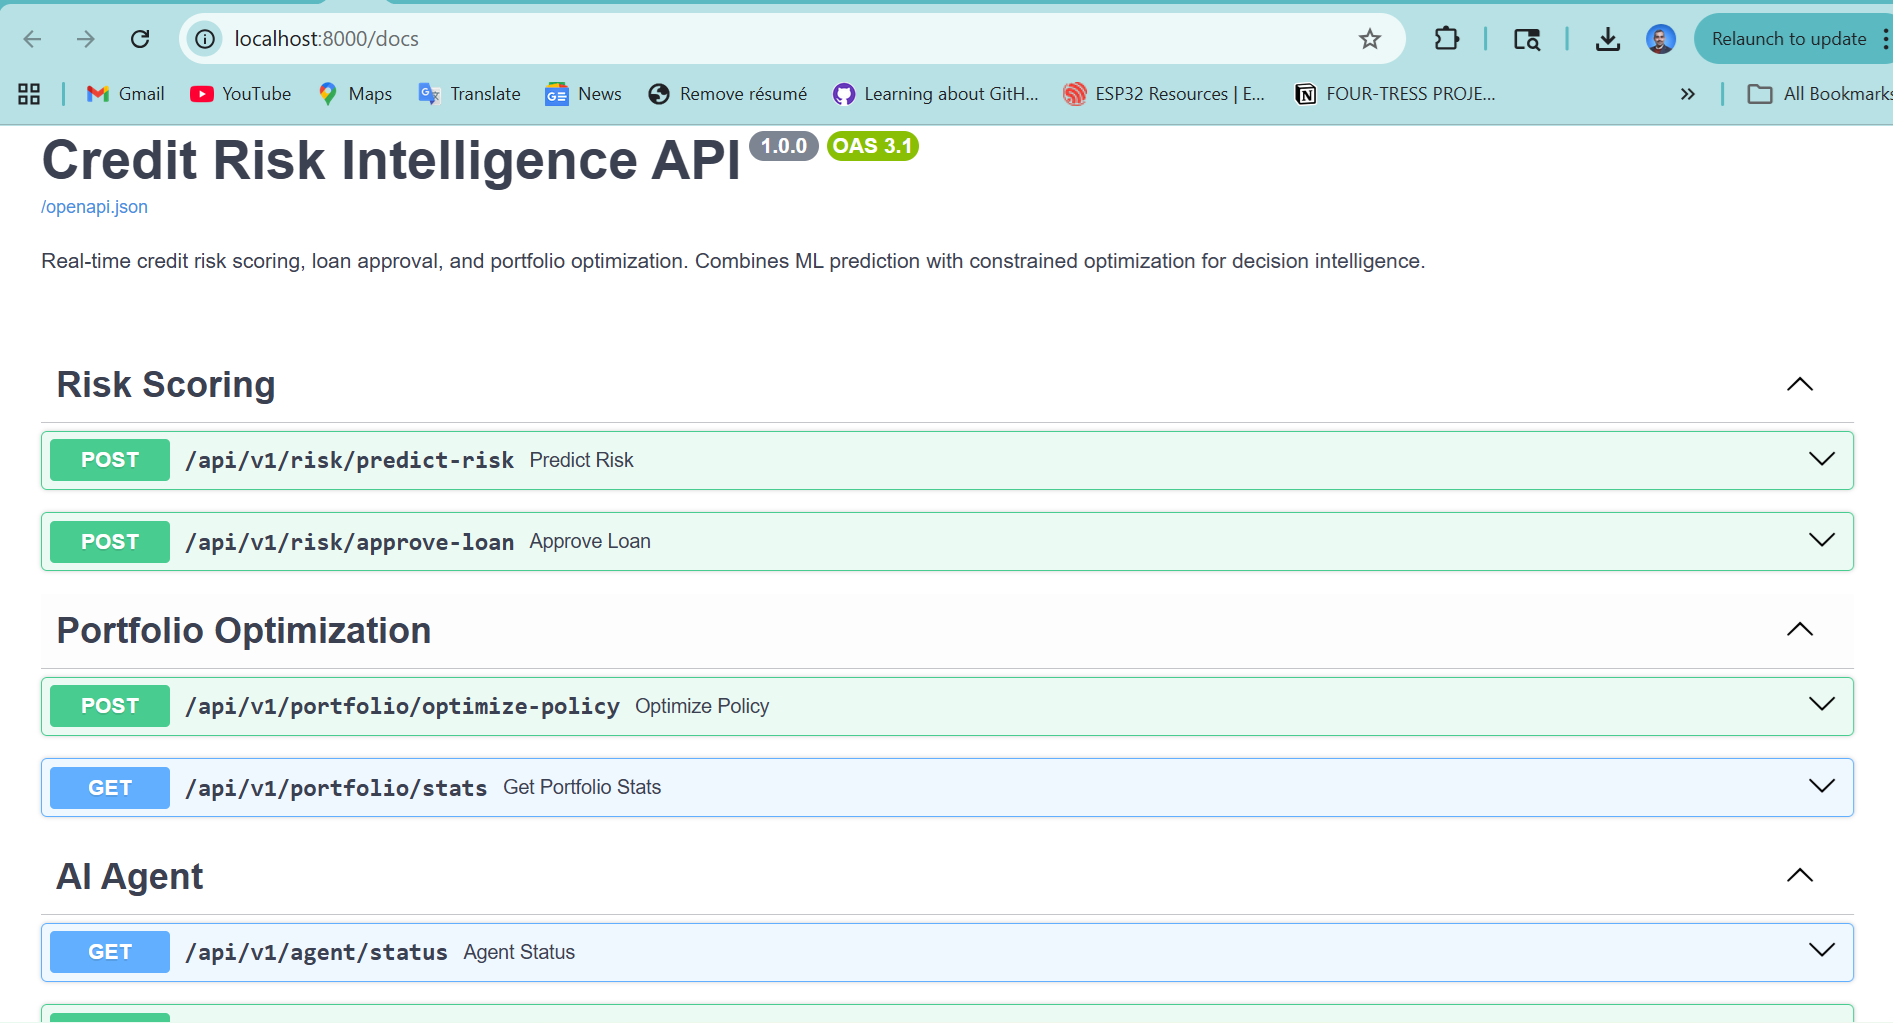Collapse the AI Agent section

click(1799, 876)
